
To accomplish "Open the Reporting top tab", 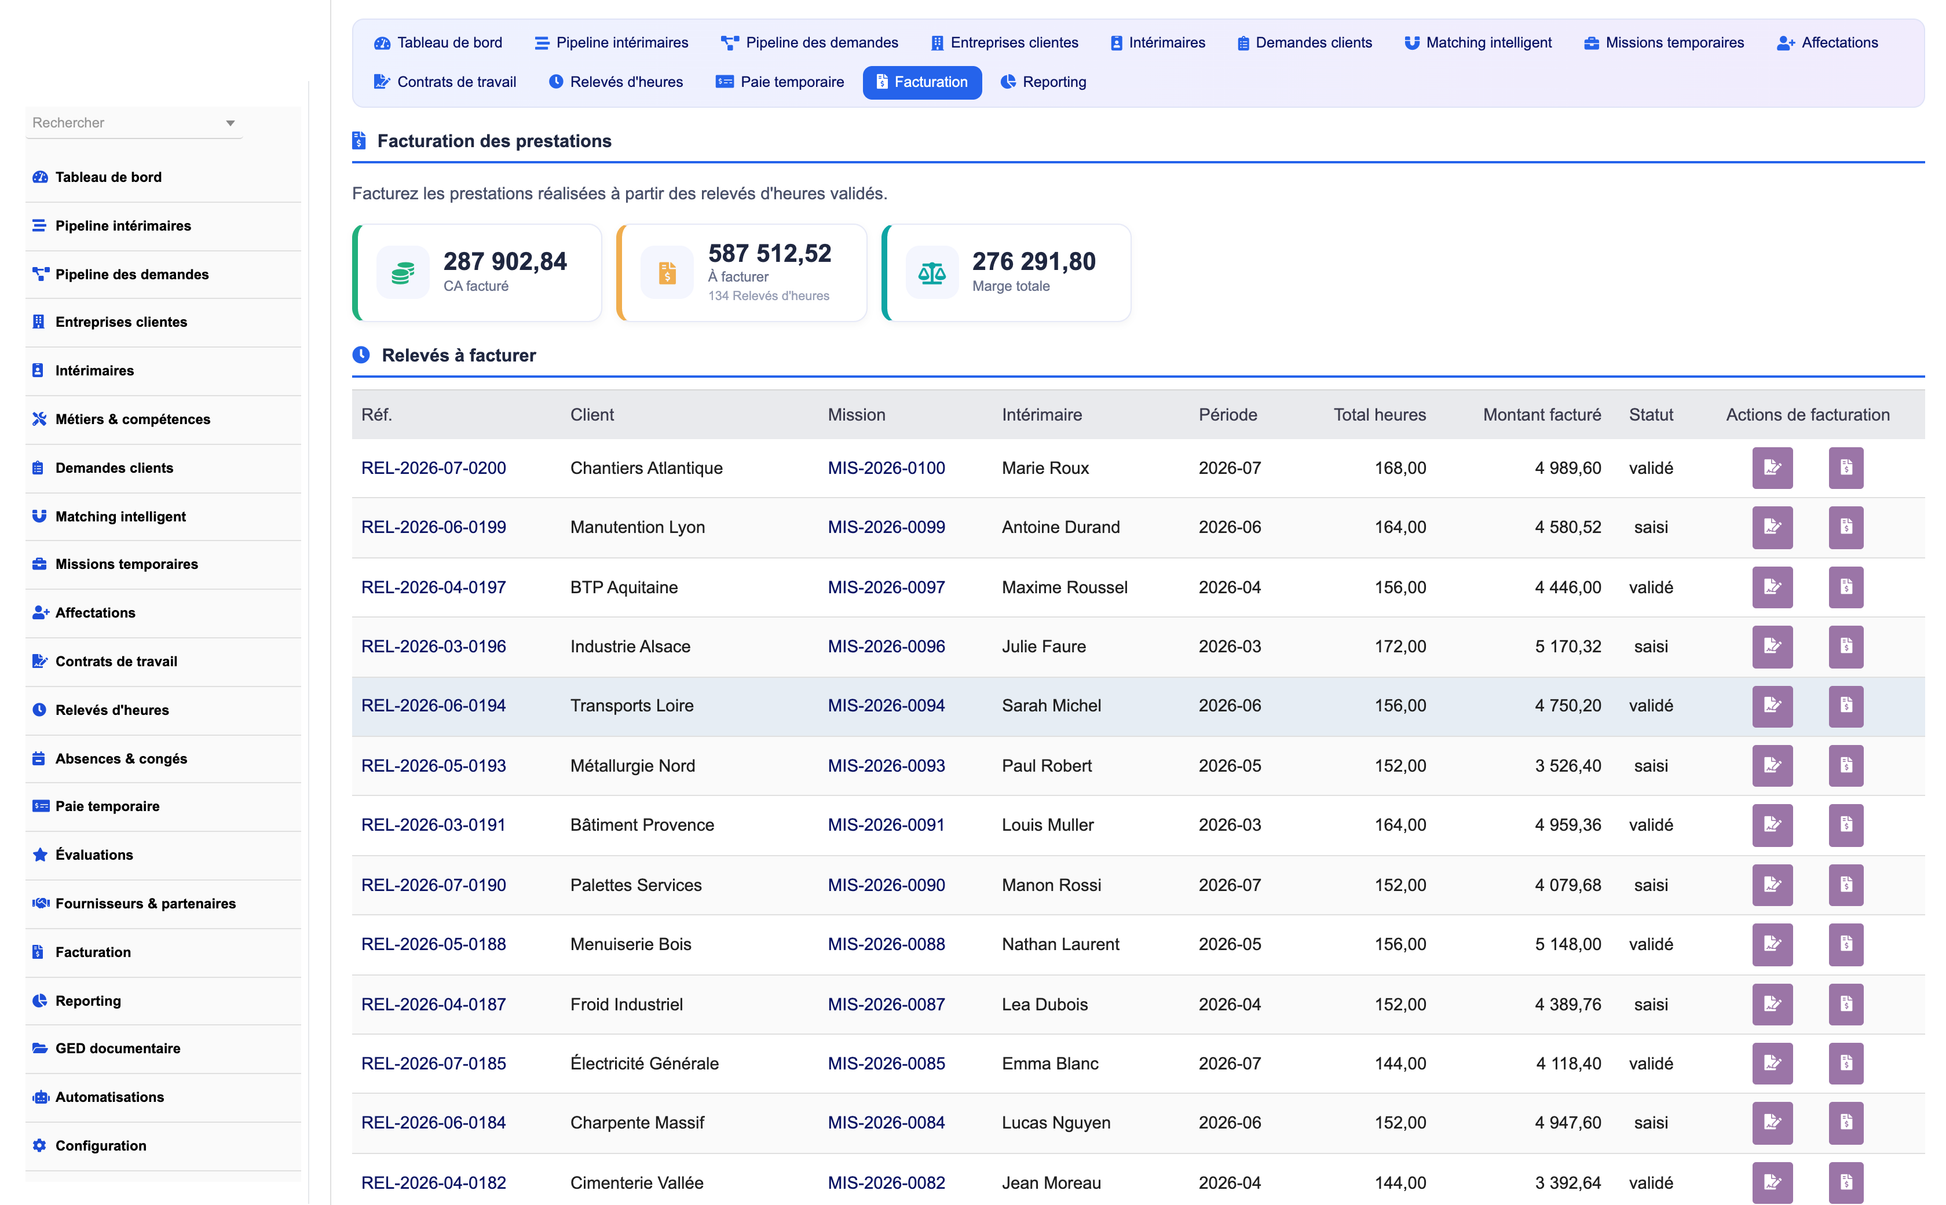I will 1043,82.
